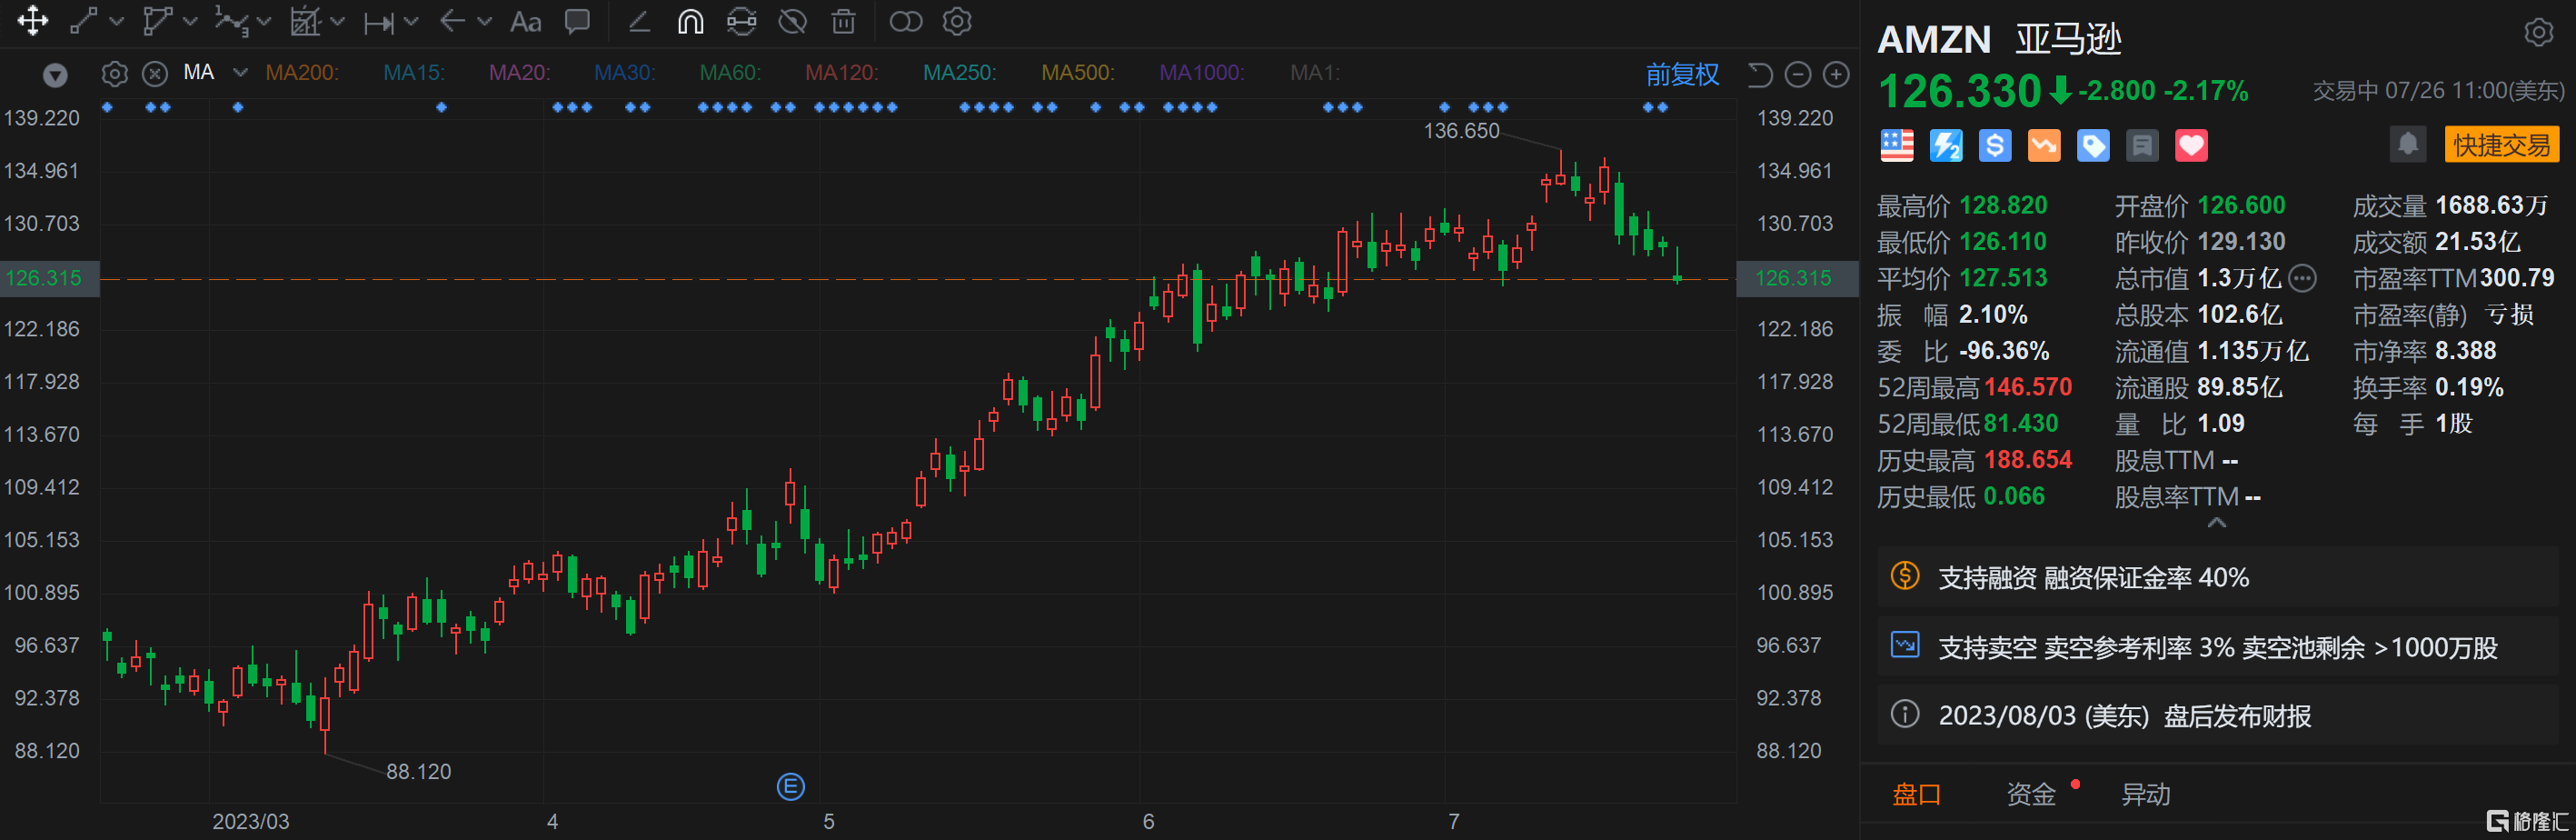Open the MA indicator type dropdown
Viewport: 2576px width, 840px height.
click(240, 72)
